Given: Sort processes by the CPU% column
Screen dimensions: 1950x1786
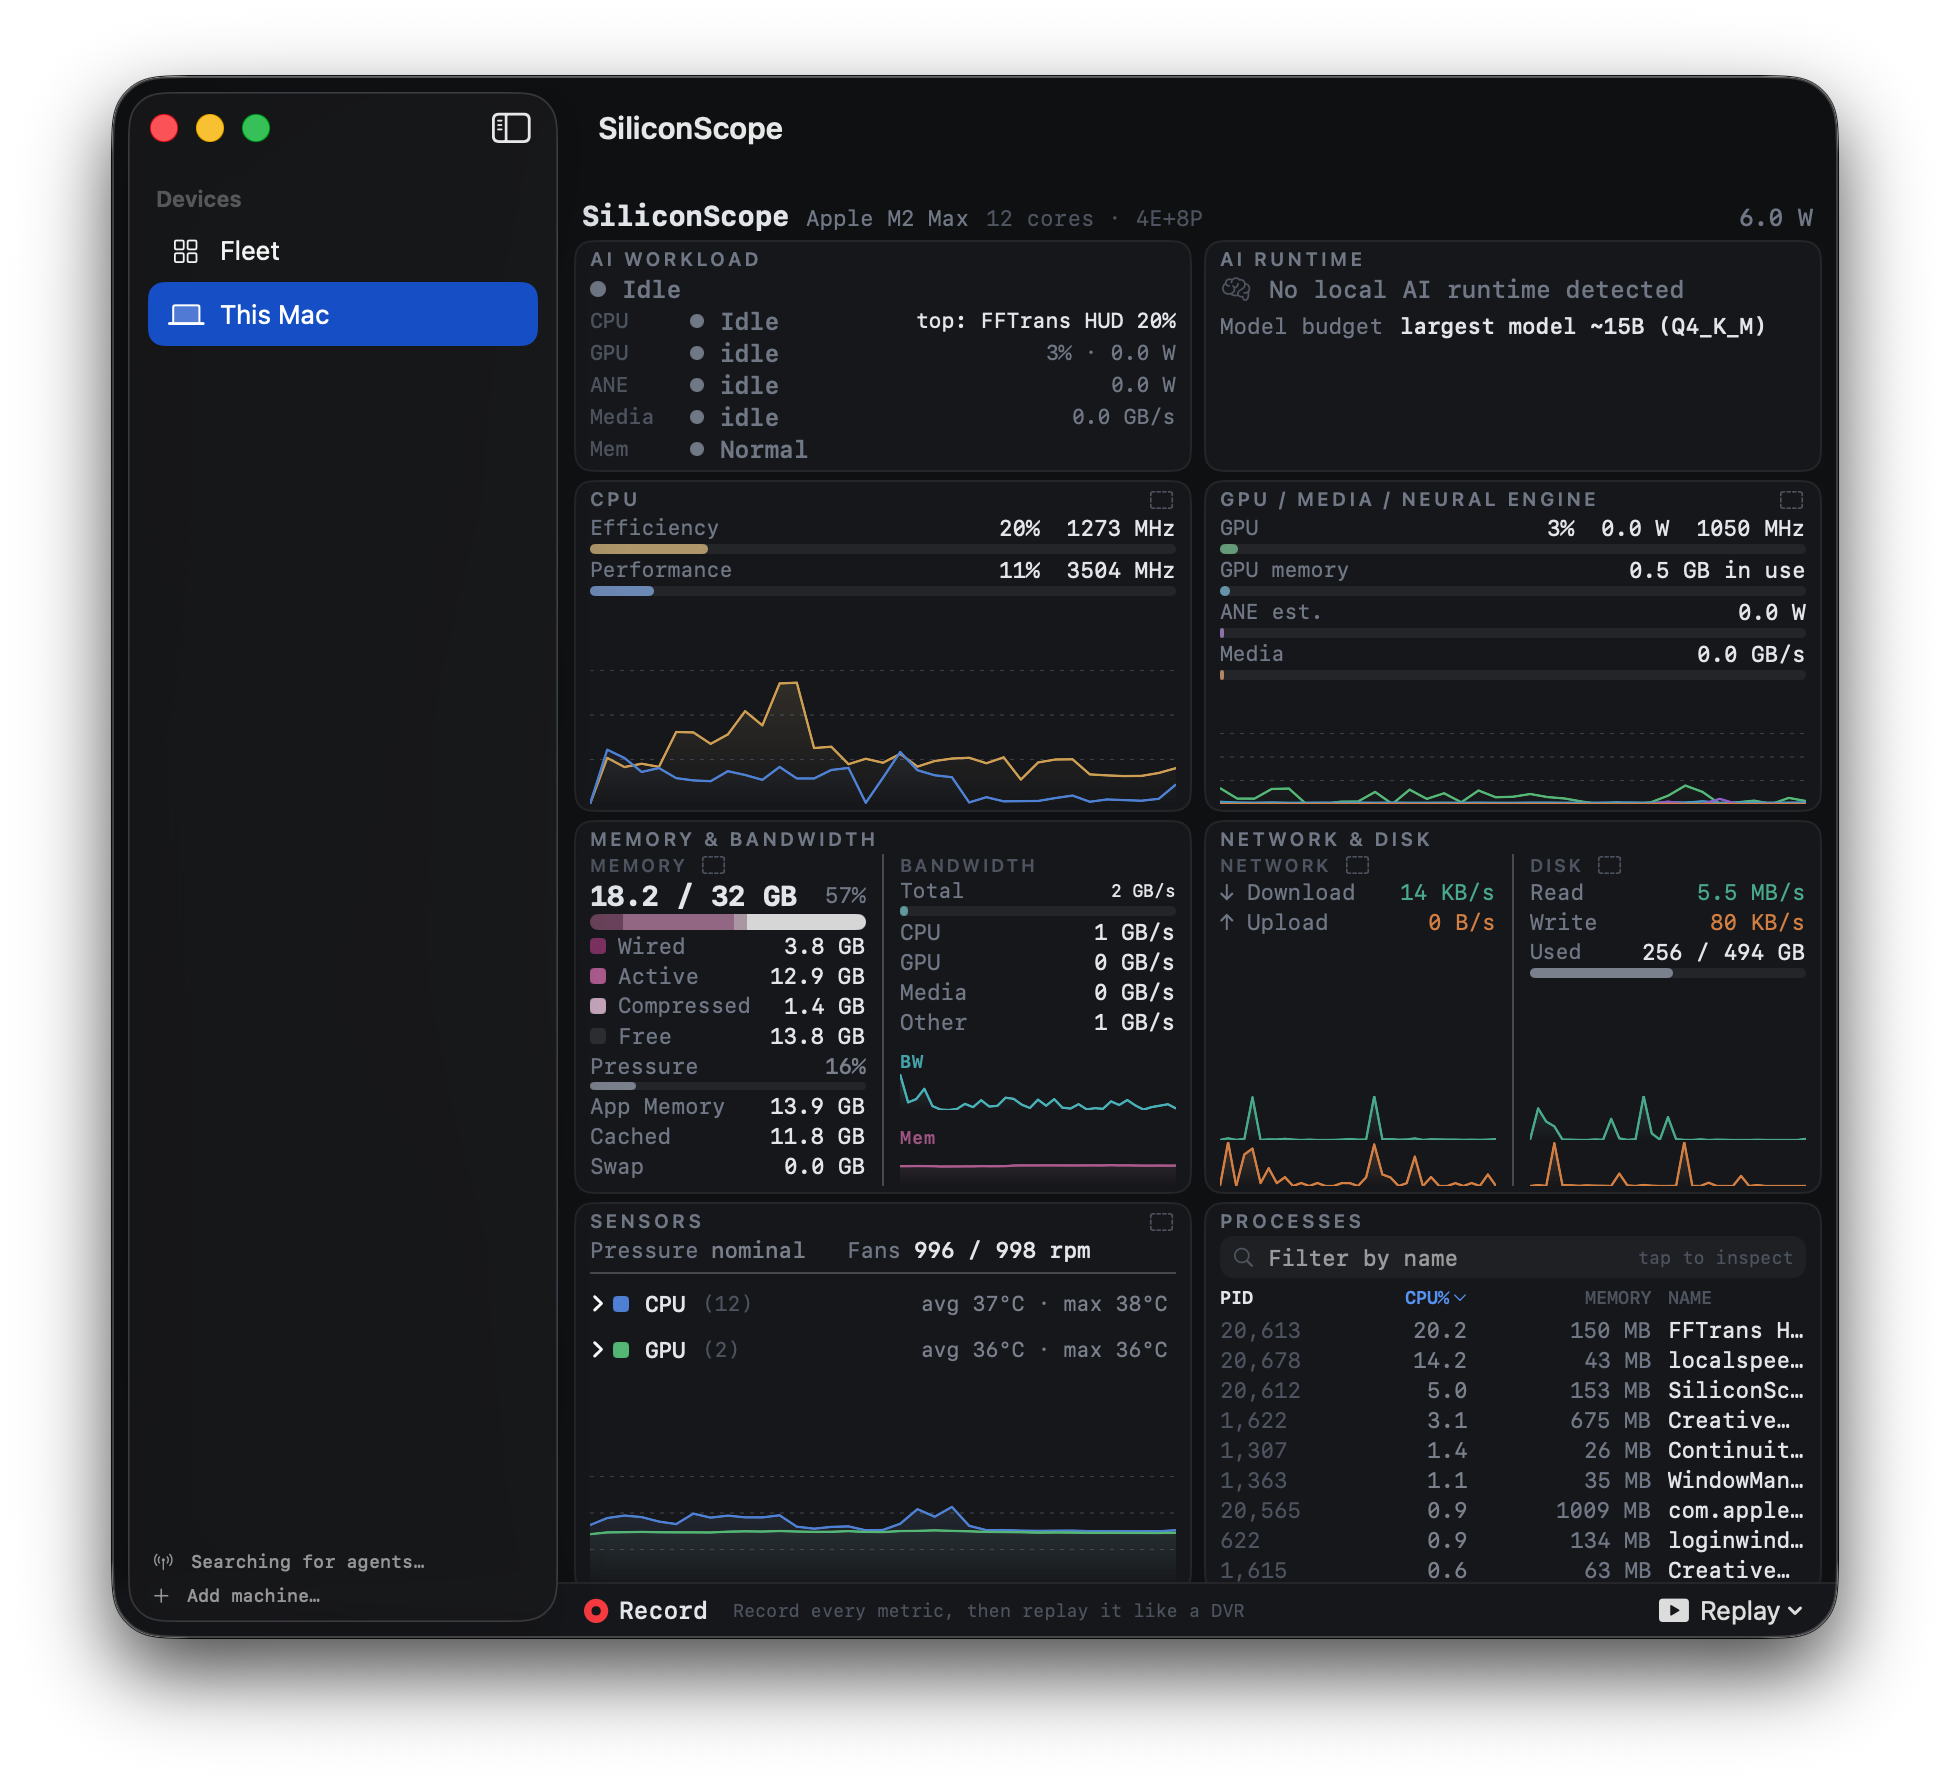Looking at the screenshot, I should pyautogui.click(x=1435, y=1297).
